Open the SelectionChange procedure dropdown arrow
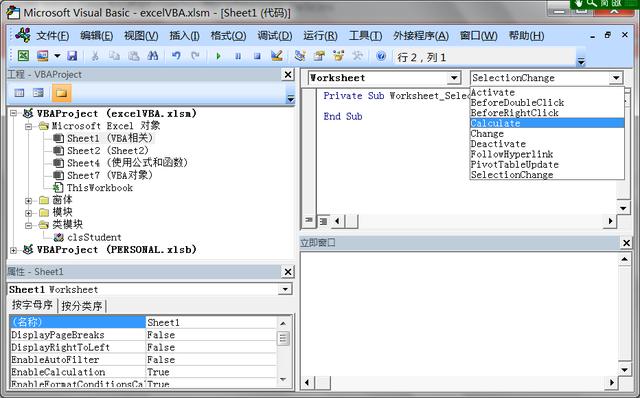The height and width of the screenshot is (398, 640). coord(615,78)
